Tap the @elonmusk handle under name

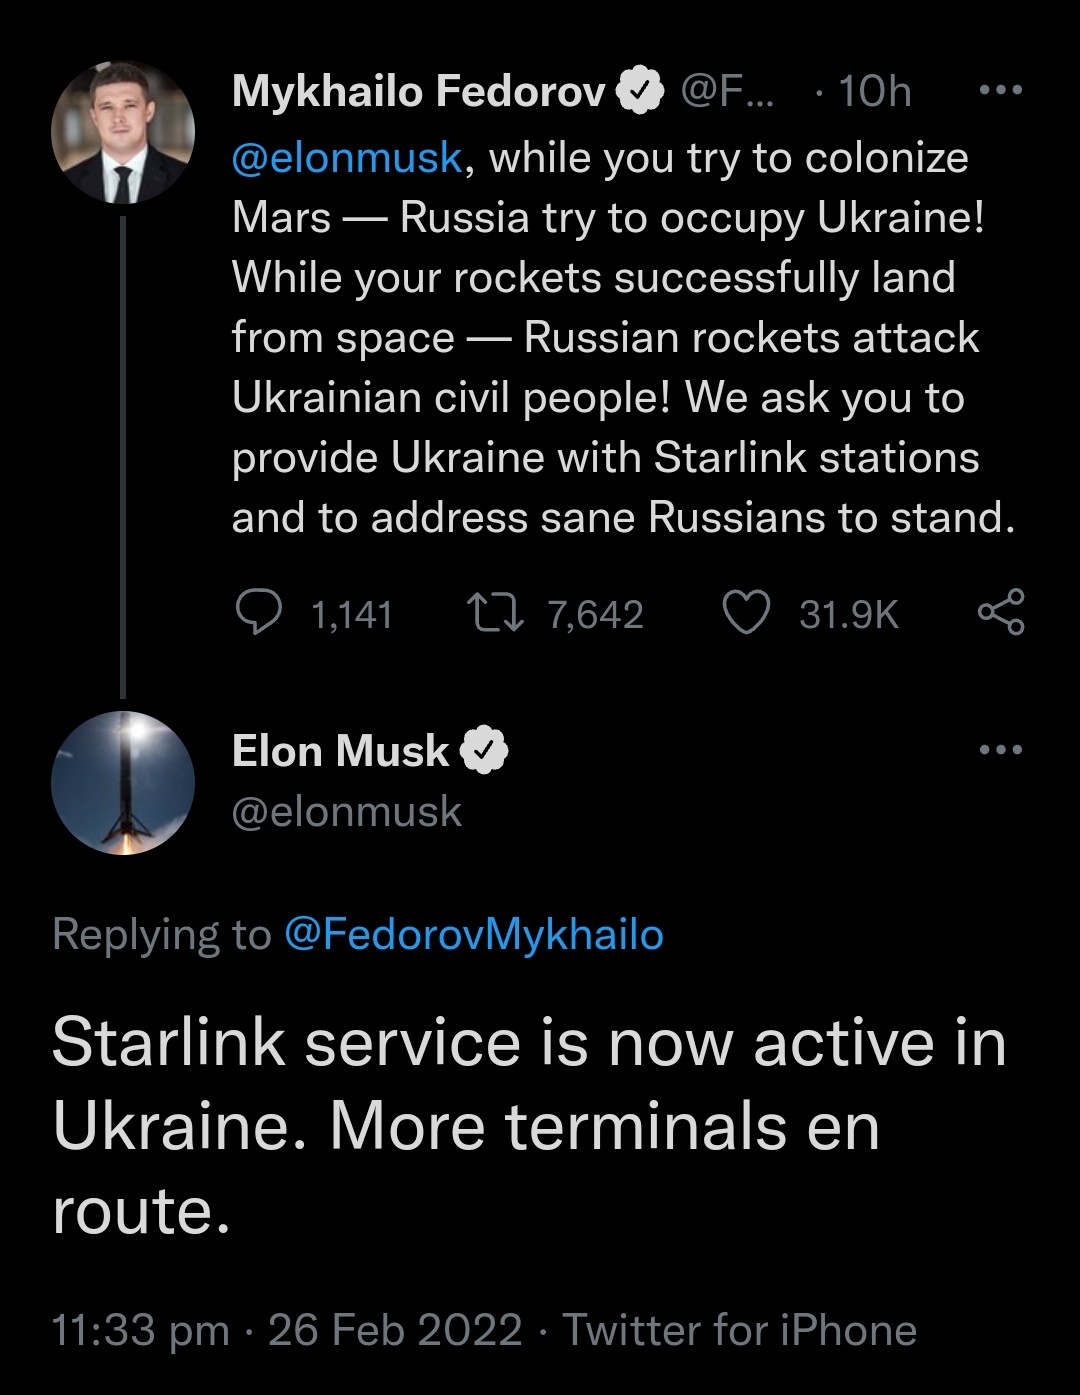pyautogui.click(x=347, y=812)
